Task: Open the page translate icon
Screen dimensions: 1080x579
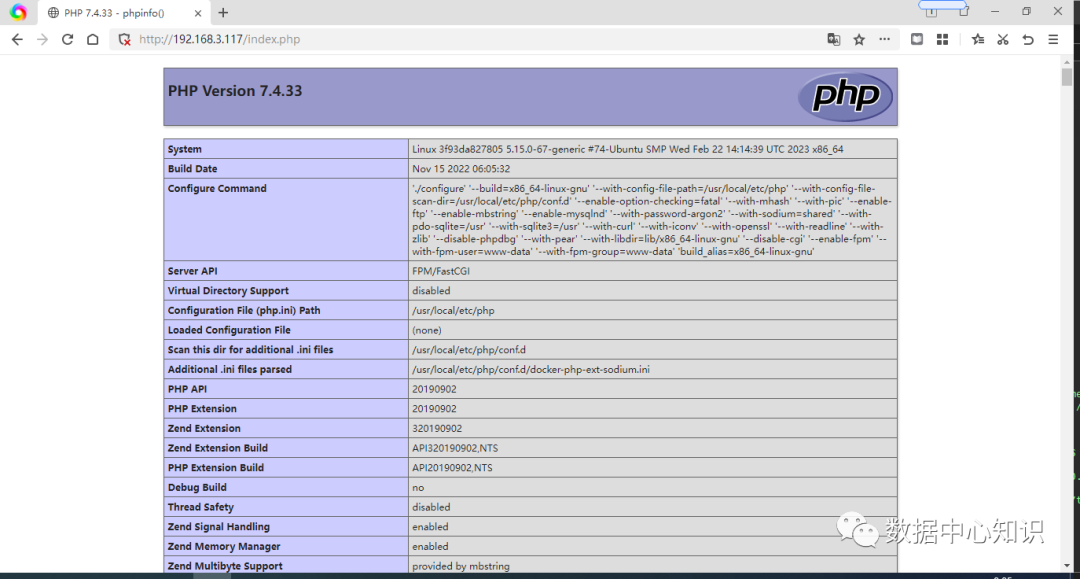Action: point(833,39)
